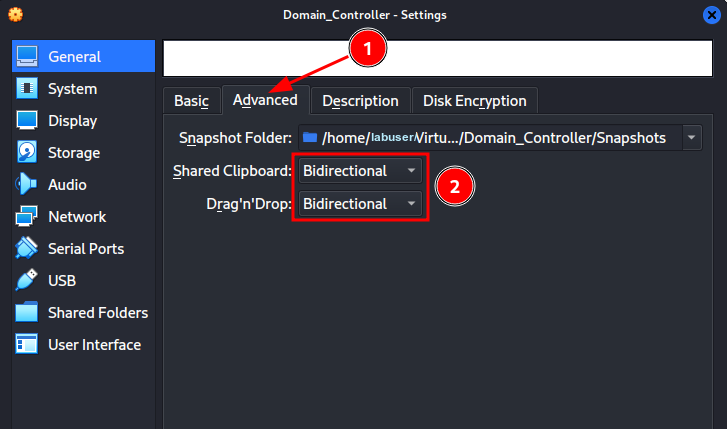The image size is (727, 429).
Task: Click the Snapshot Folder label
Action: (x=236, y=138)
